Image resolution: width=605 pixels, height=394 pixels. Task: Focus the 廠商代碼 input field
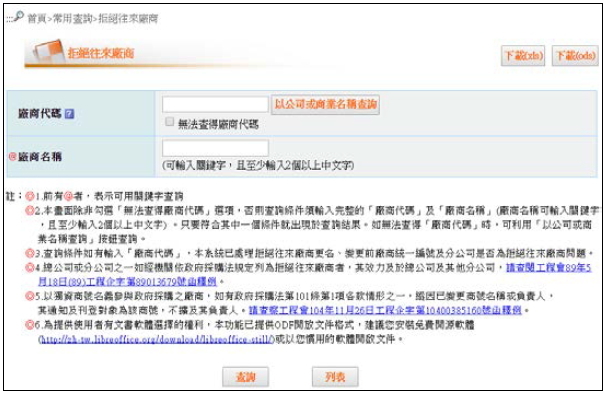[x=215, y=104]
